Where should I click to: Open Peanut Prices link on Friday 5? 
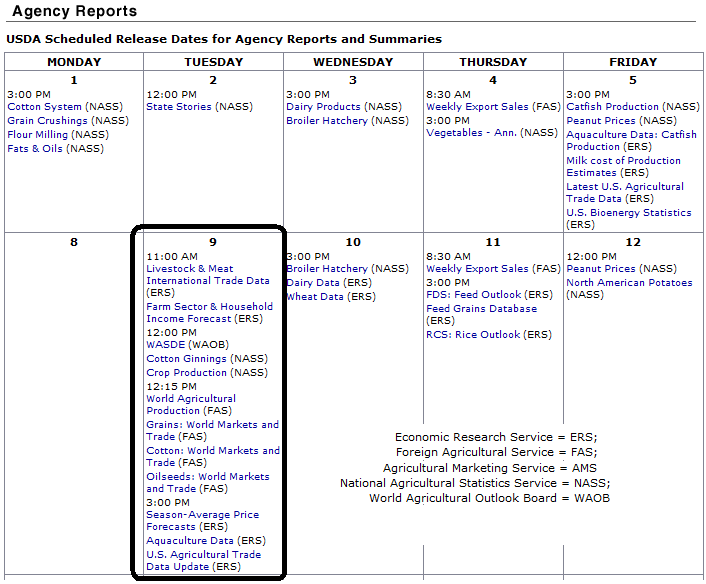[x=601, y=121]
